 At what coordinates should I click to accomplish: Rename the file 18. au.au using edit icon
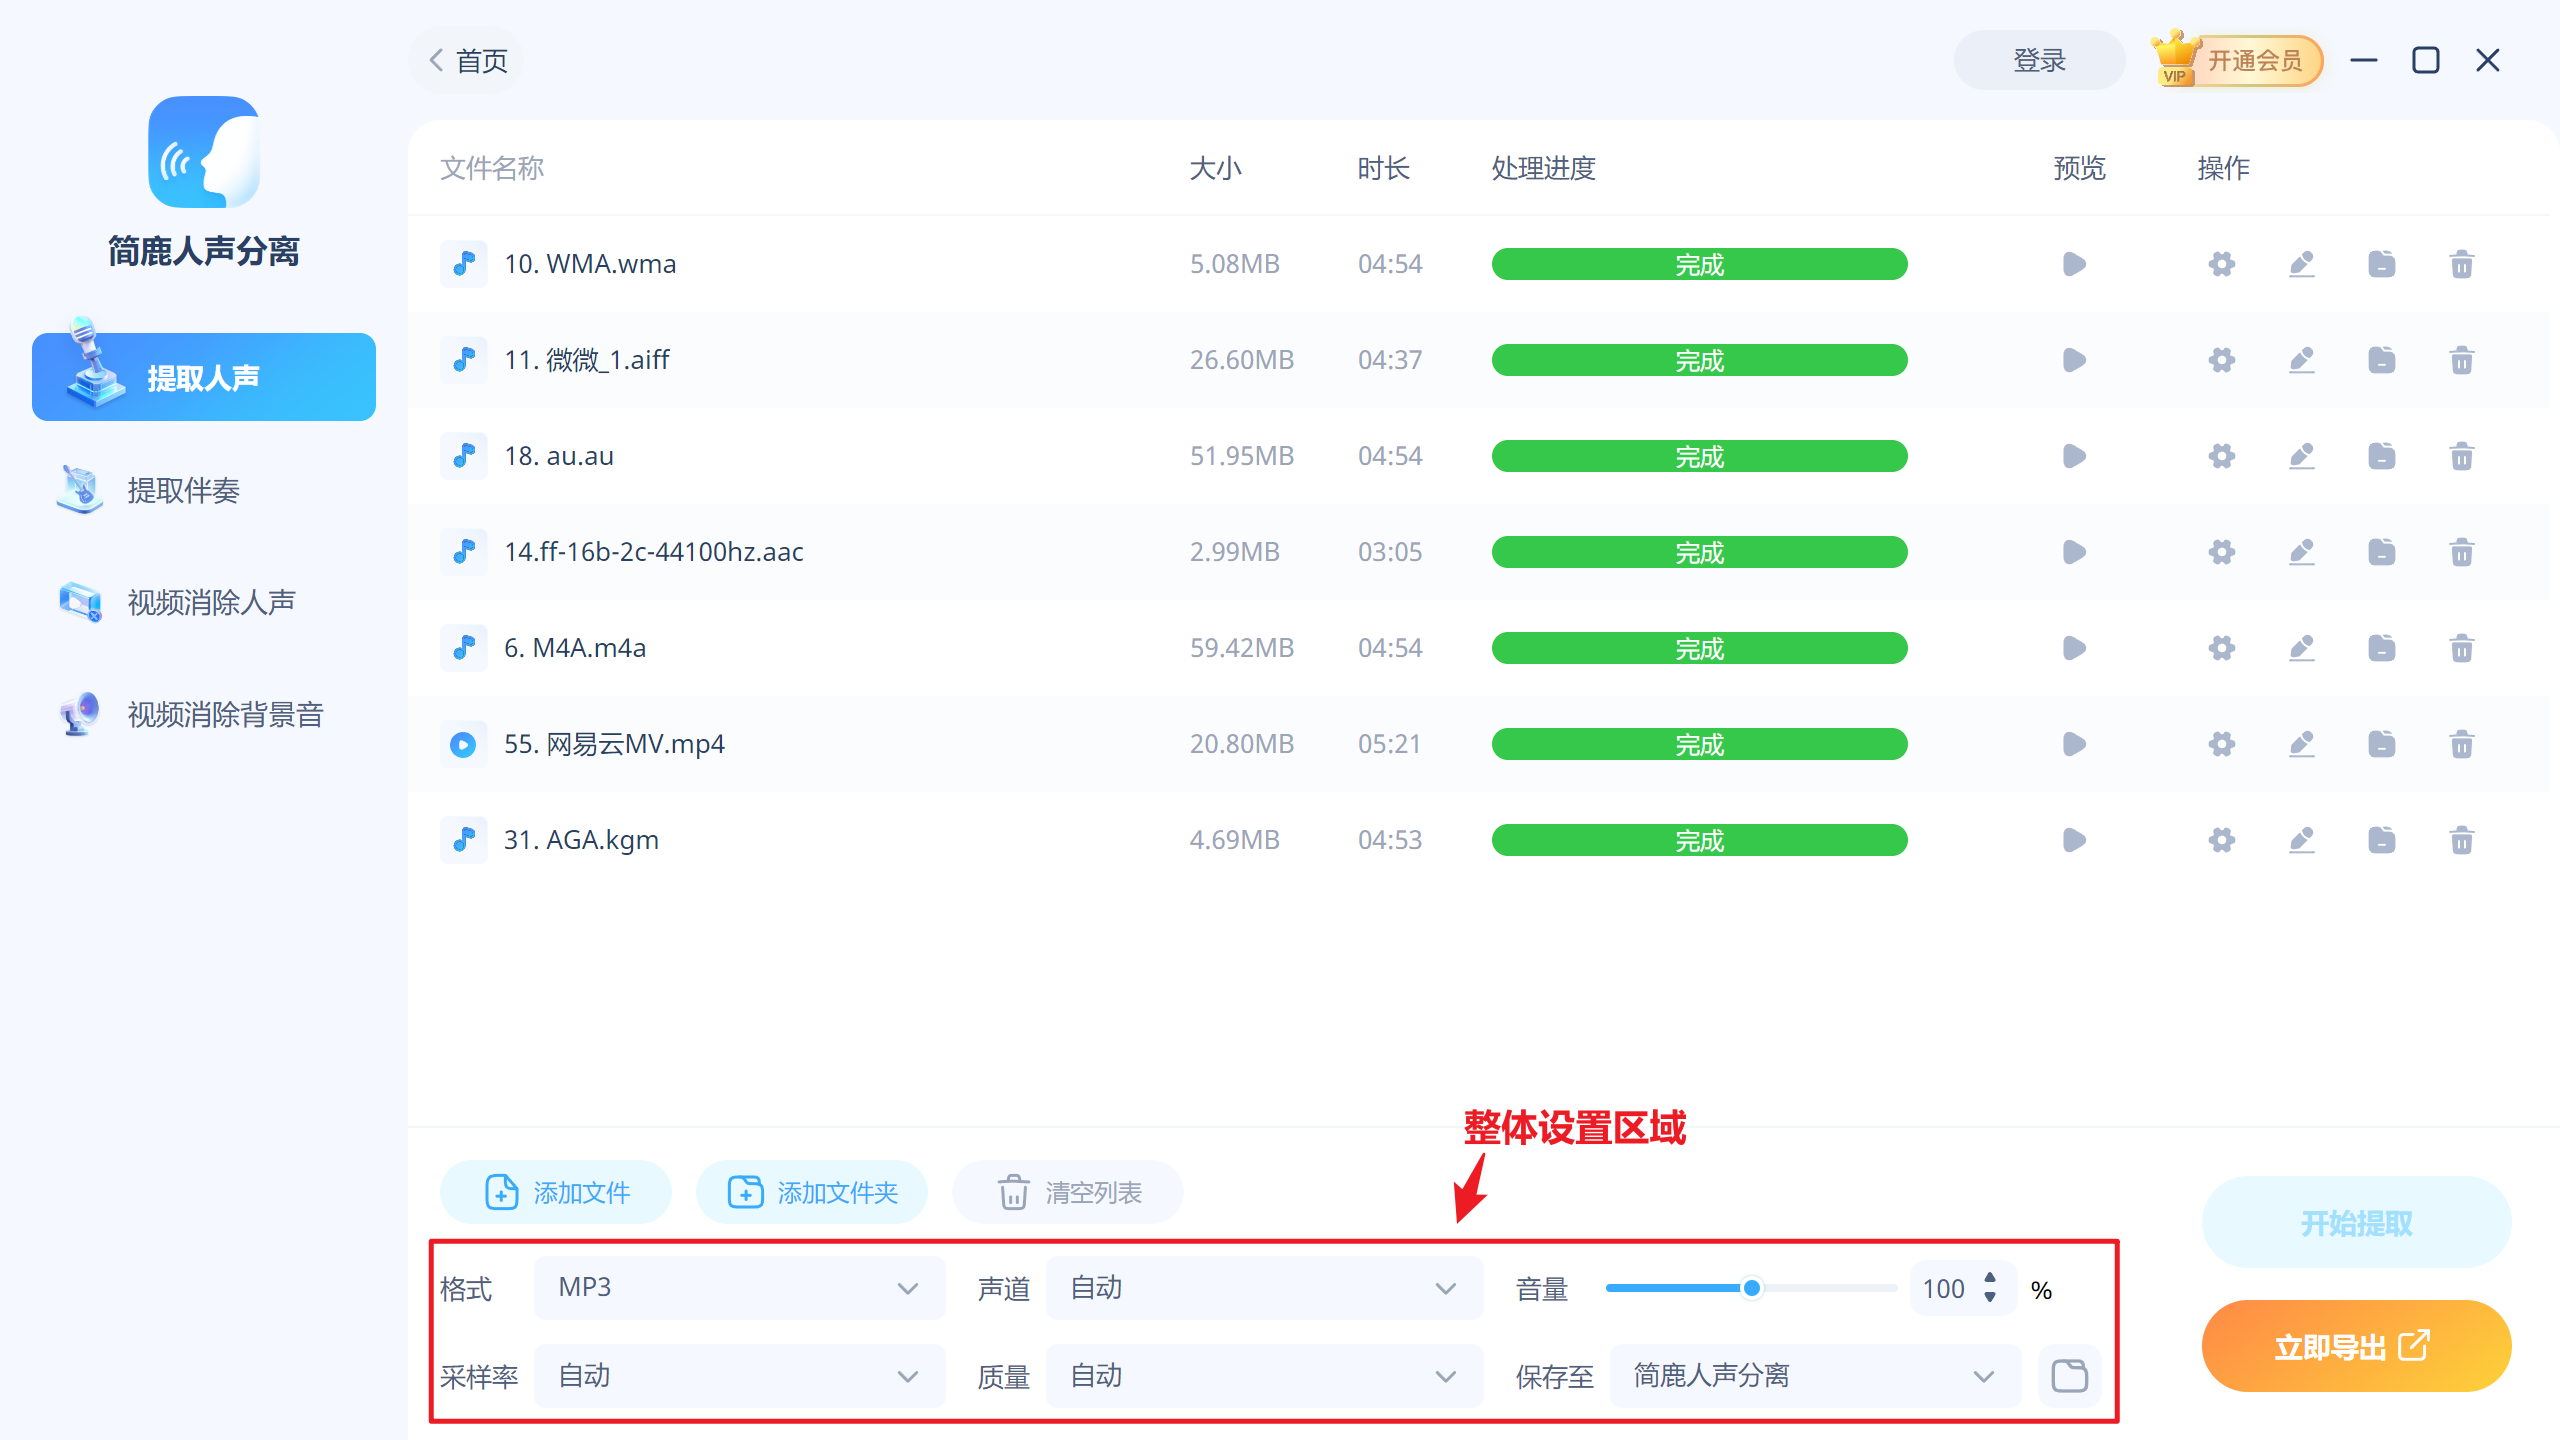tap(2301, 455)
